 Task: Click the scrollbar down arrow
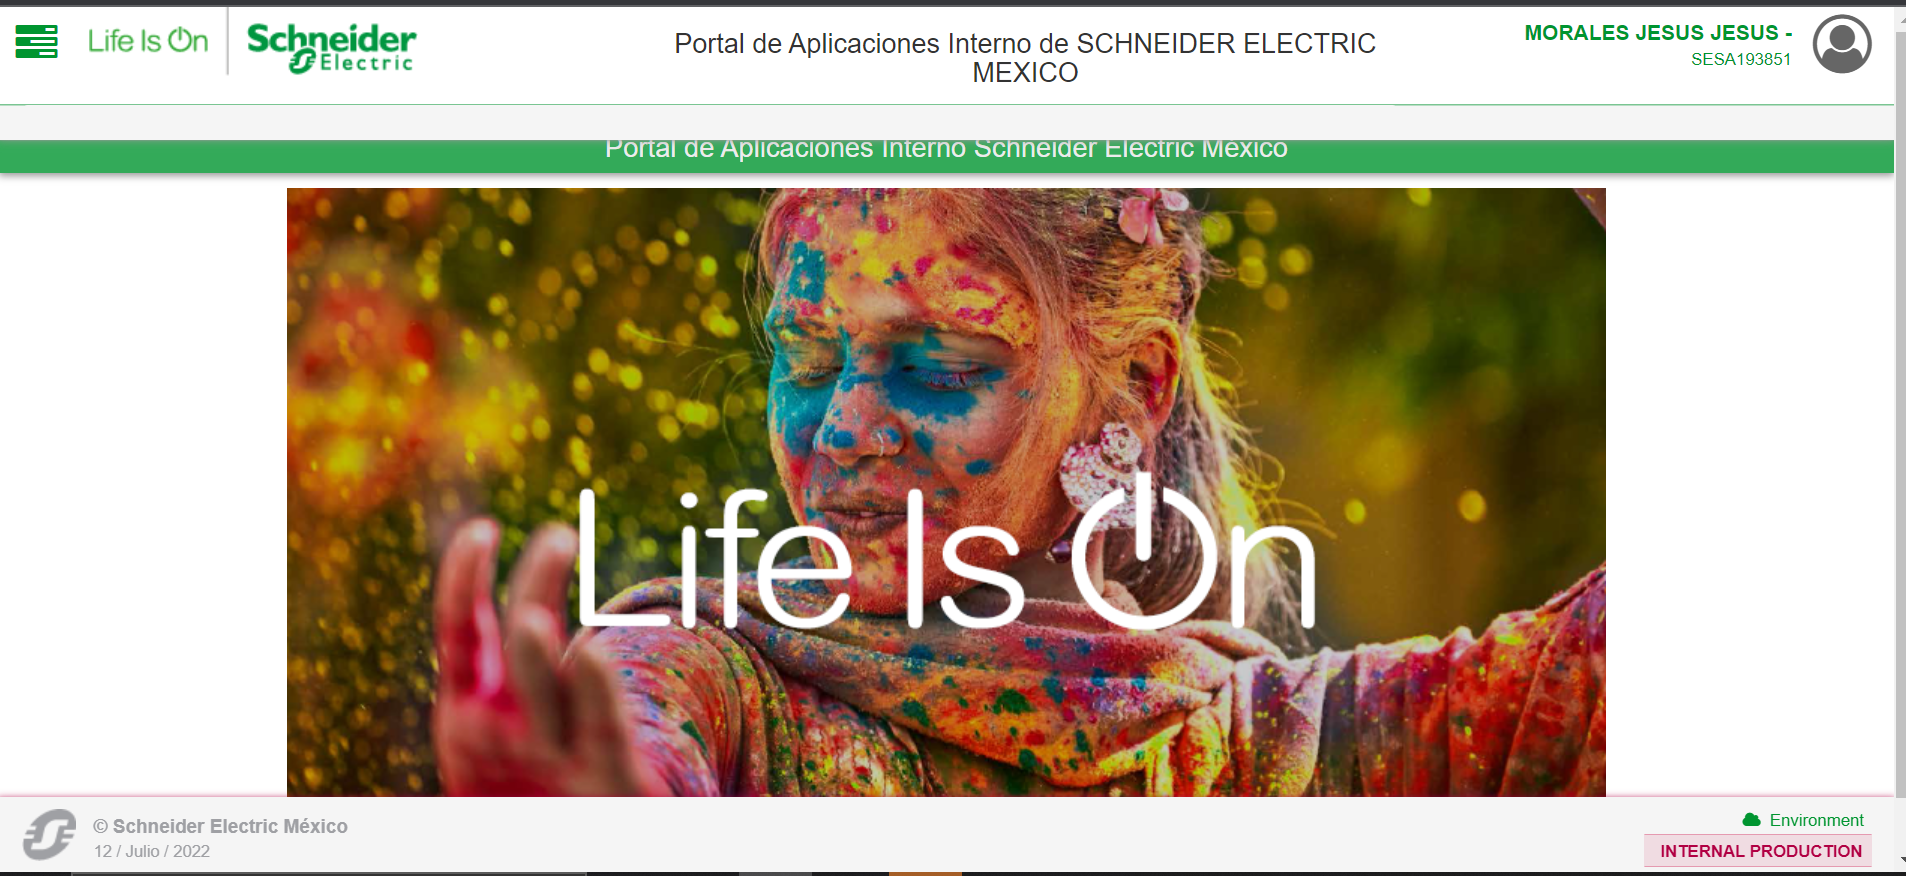click(x=1900, y=858)
